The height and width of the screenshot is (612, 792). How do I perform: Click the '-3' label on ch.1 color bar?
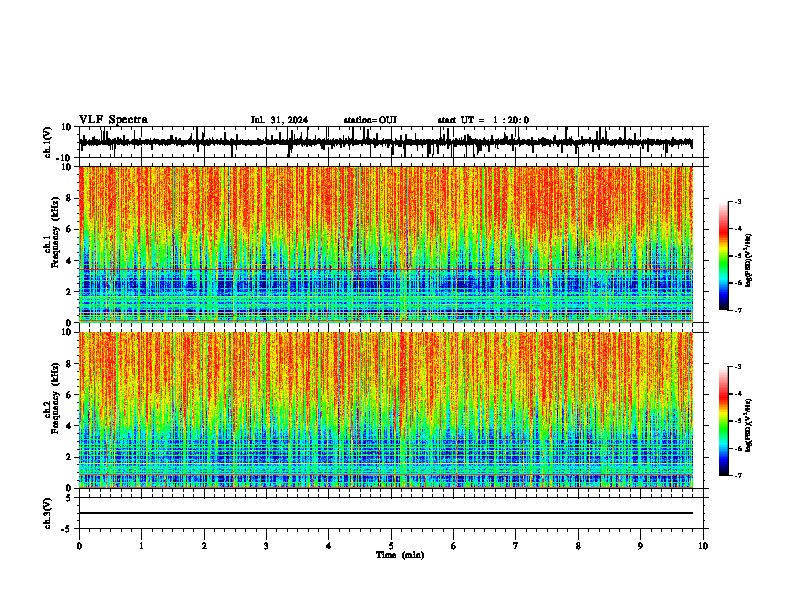(737, 201)
